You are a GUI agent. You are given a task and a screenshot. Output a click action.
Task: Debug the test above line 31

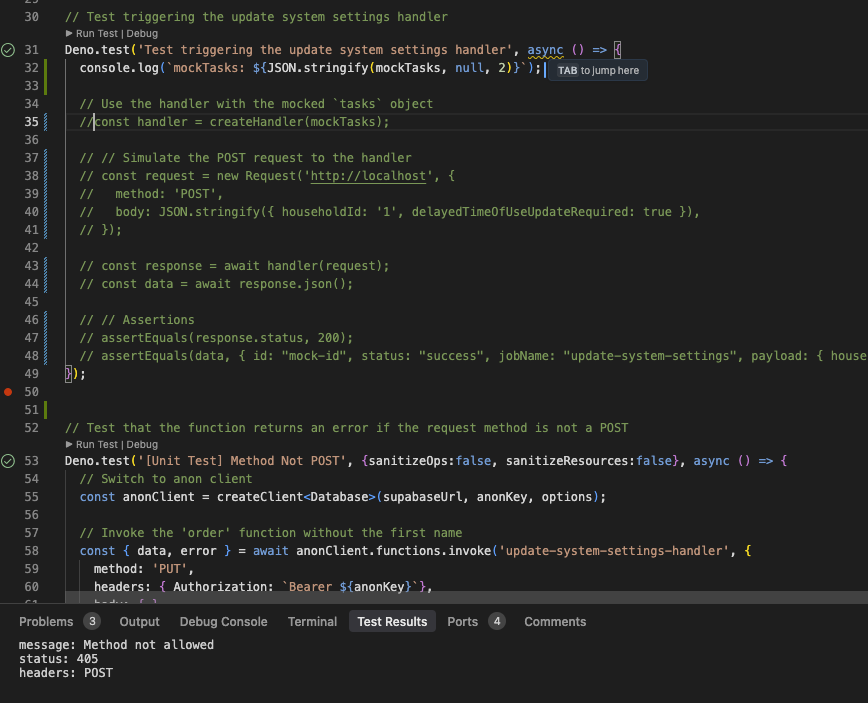click(142, 34)
